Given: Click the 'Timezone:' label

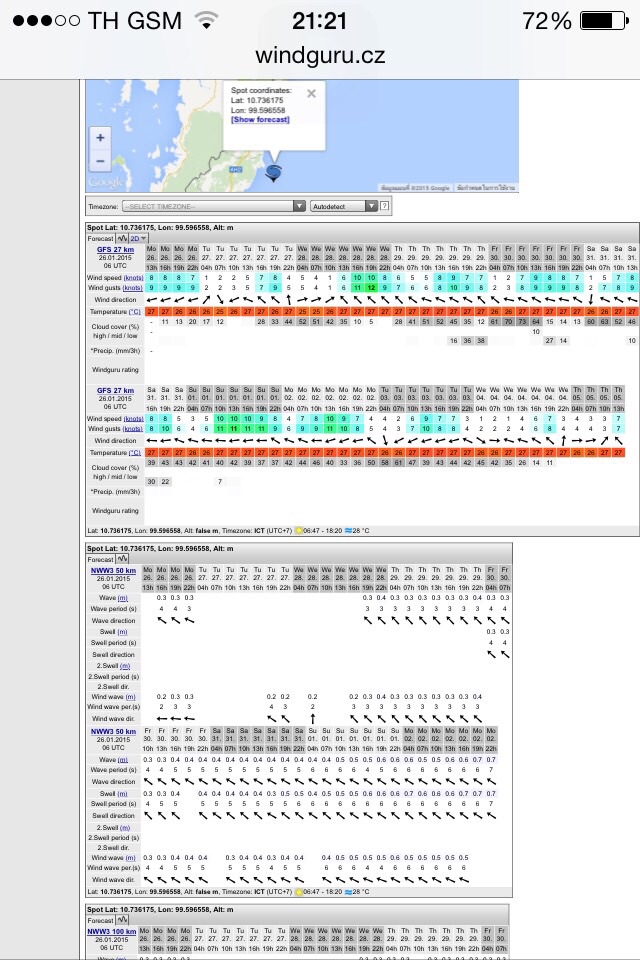Looking at the screenshot, I should 103,206.
